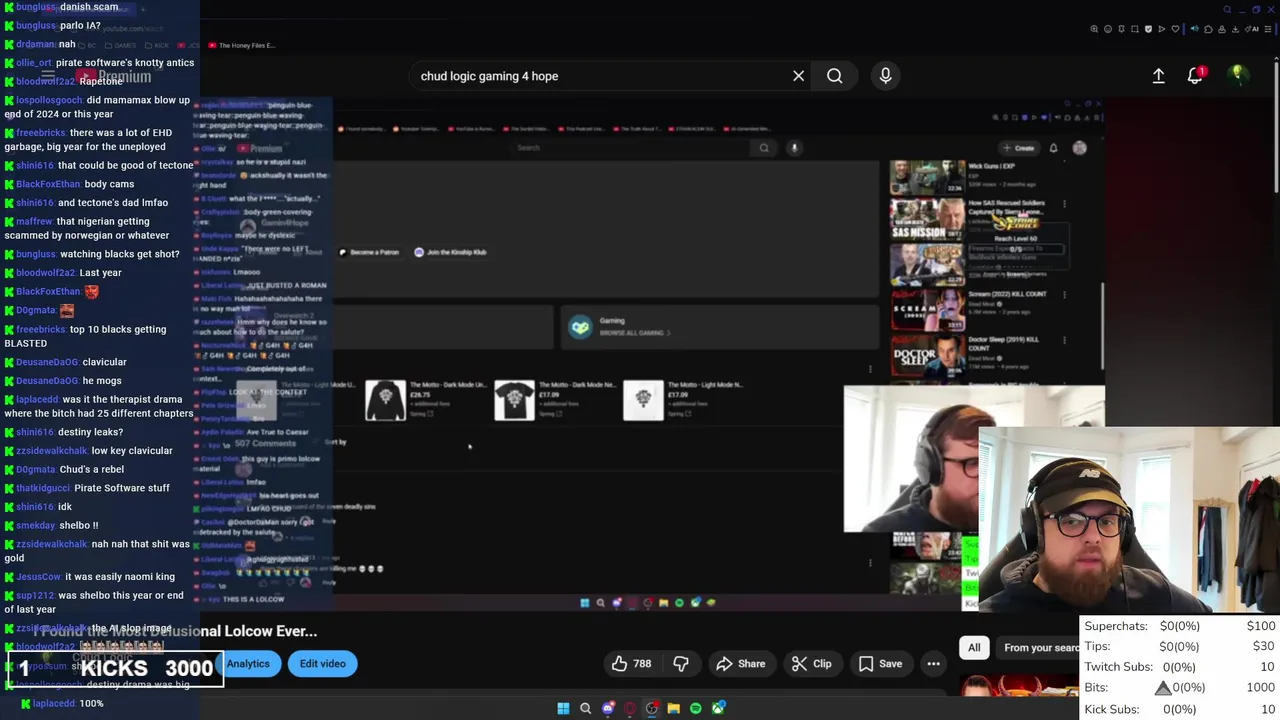Open the three-dot more actions menu
This screenshot has height=720, width=1280.
point(933,664)
